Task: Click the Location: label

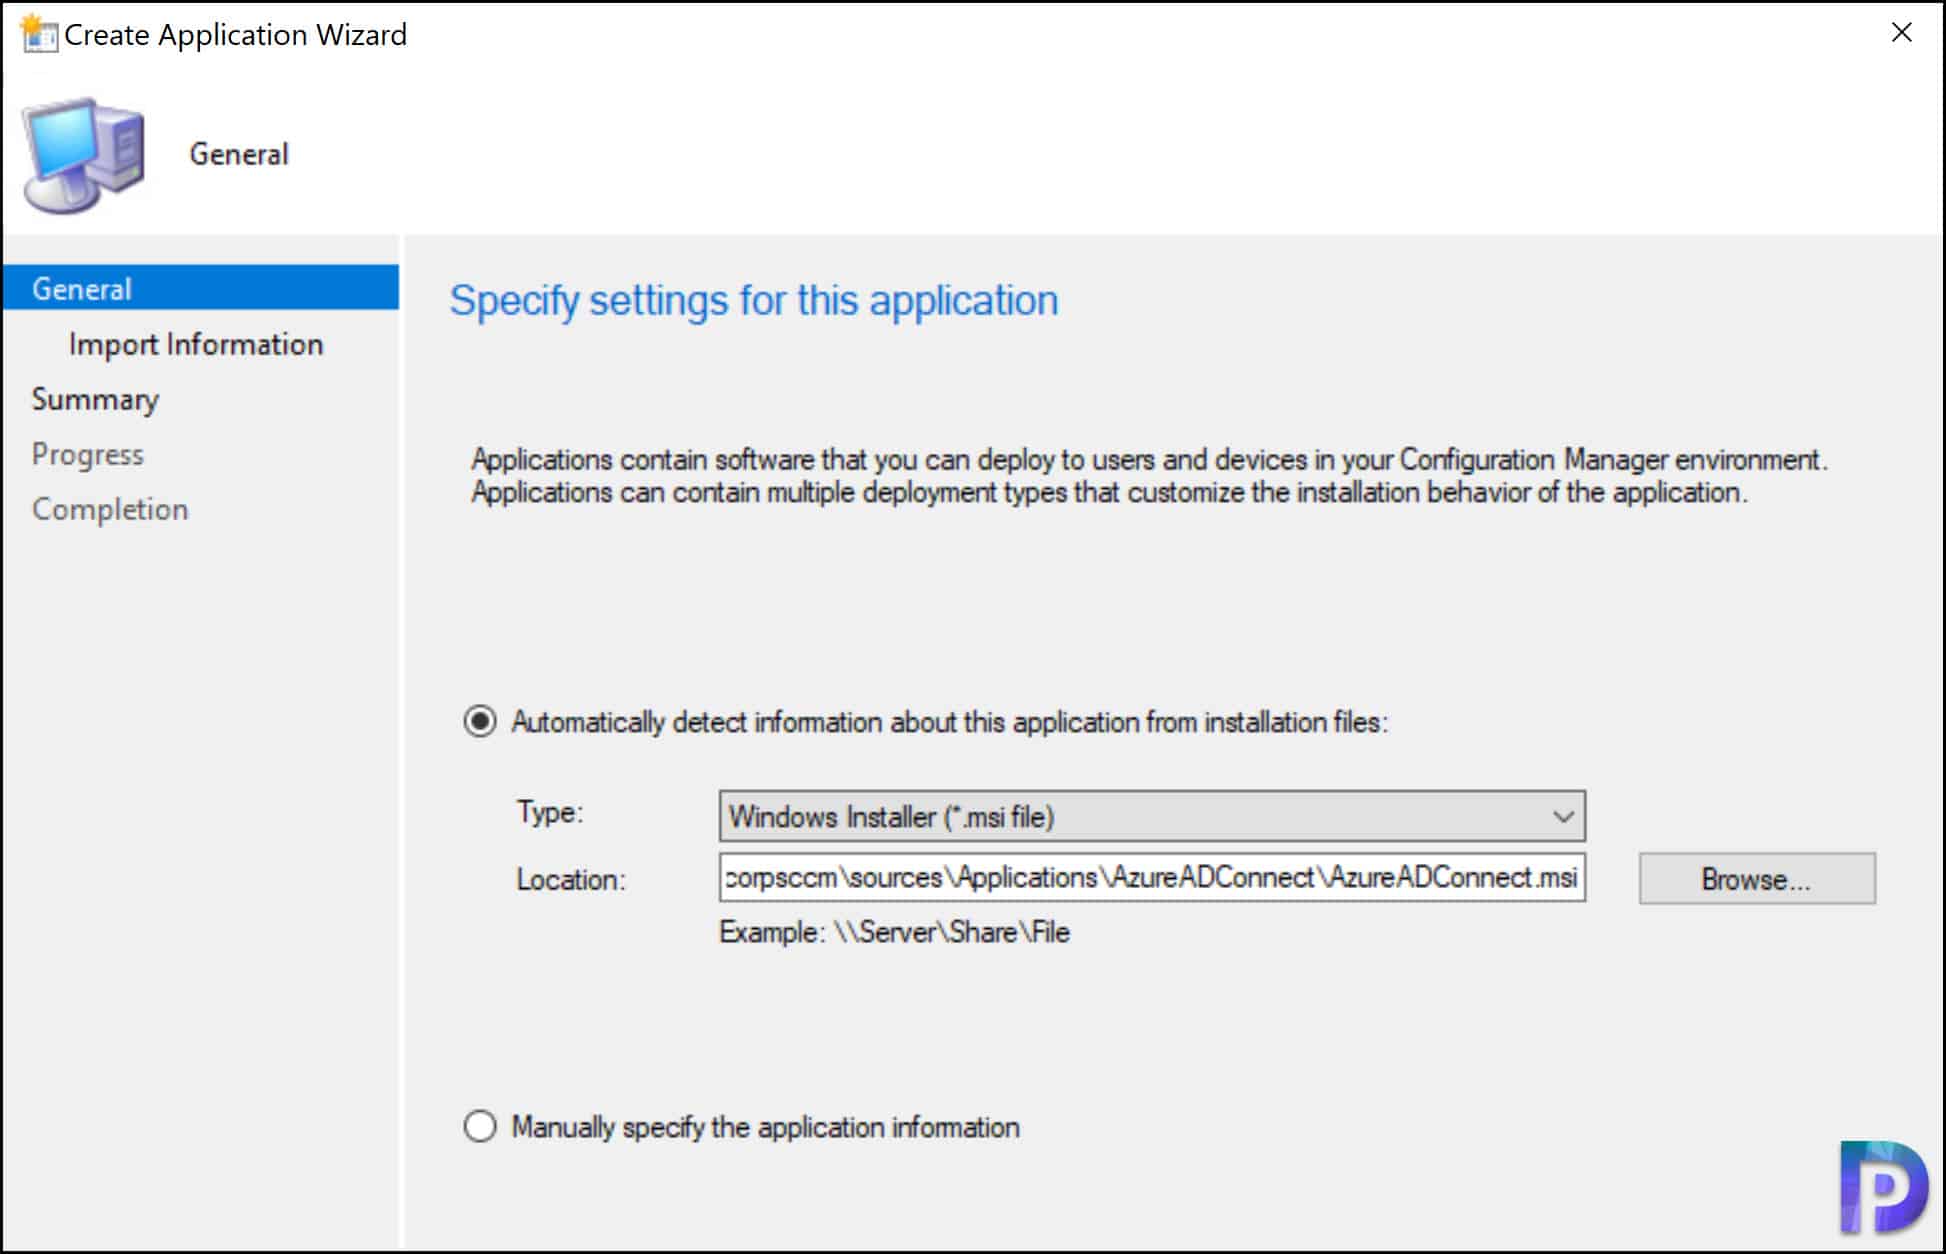Action: coord(571,879)
